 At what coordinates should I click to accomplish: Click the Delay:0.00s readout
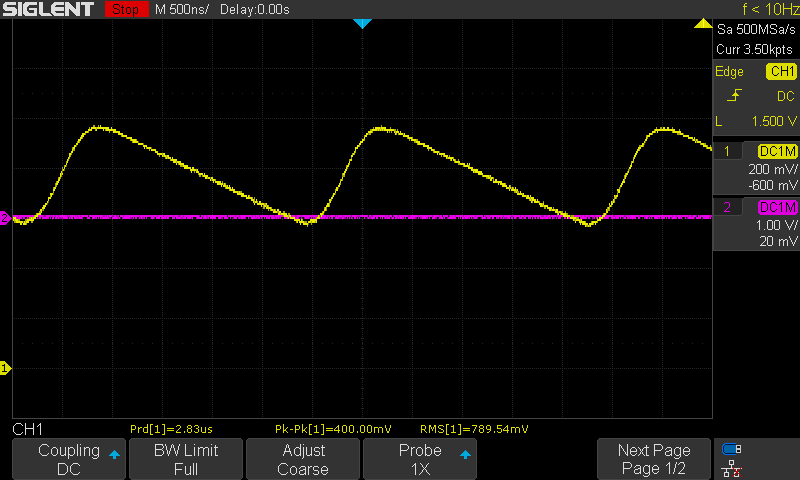pyautogui.click(x=255, y=9)
